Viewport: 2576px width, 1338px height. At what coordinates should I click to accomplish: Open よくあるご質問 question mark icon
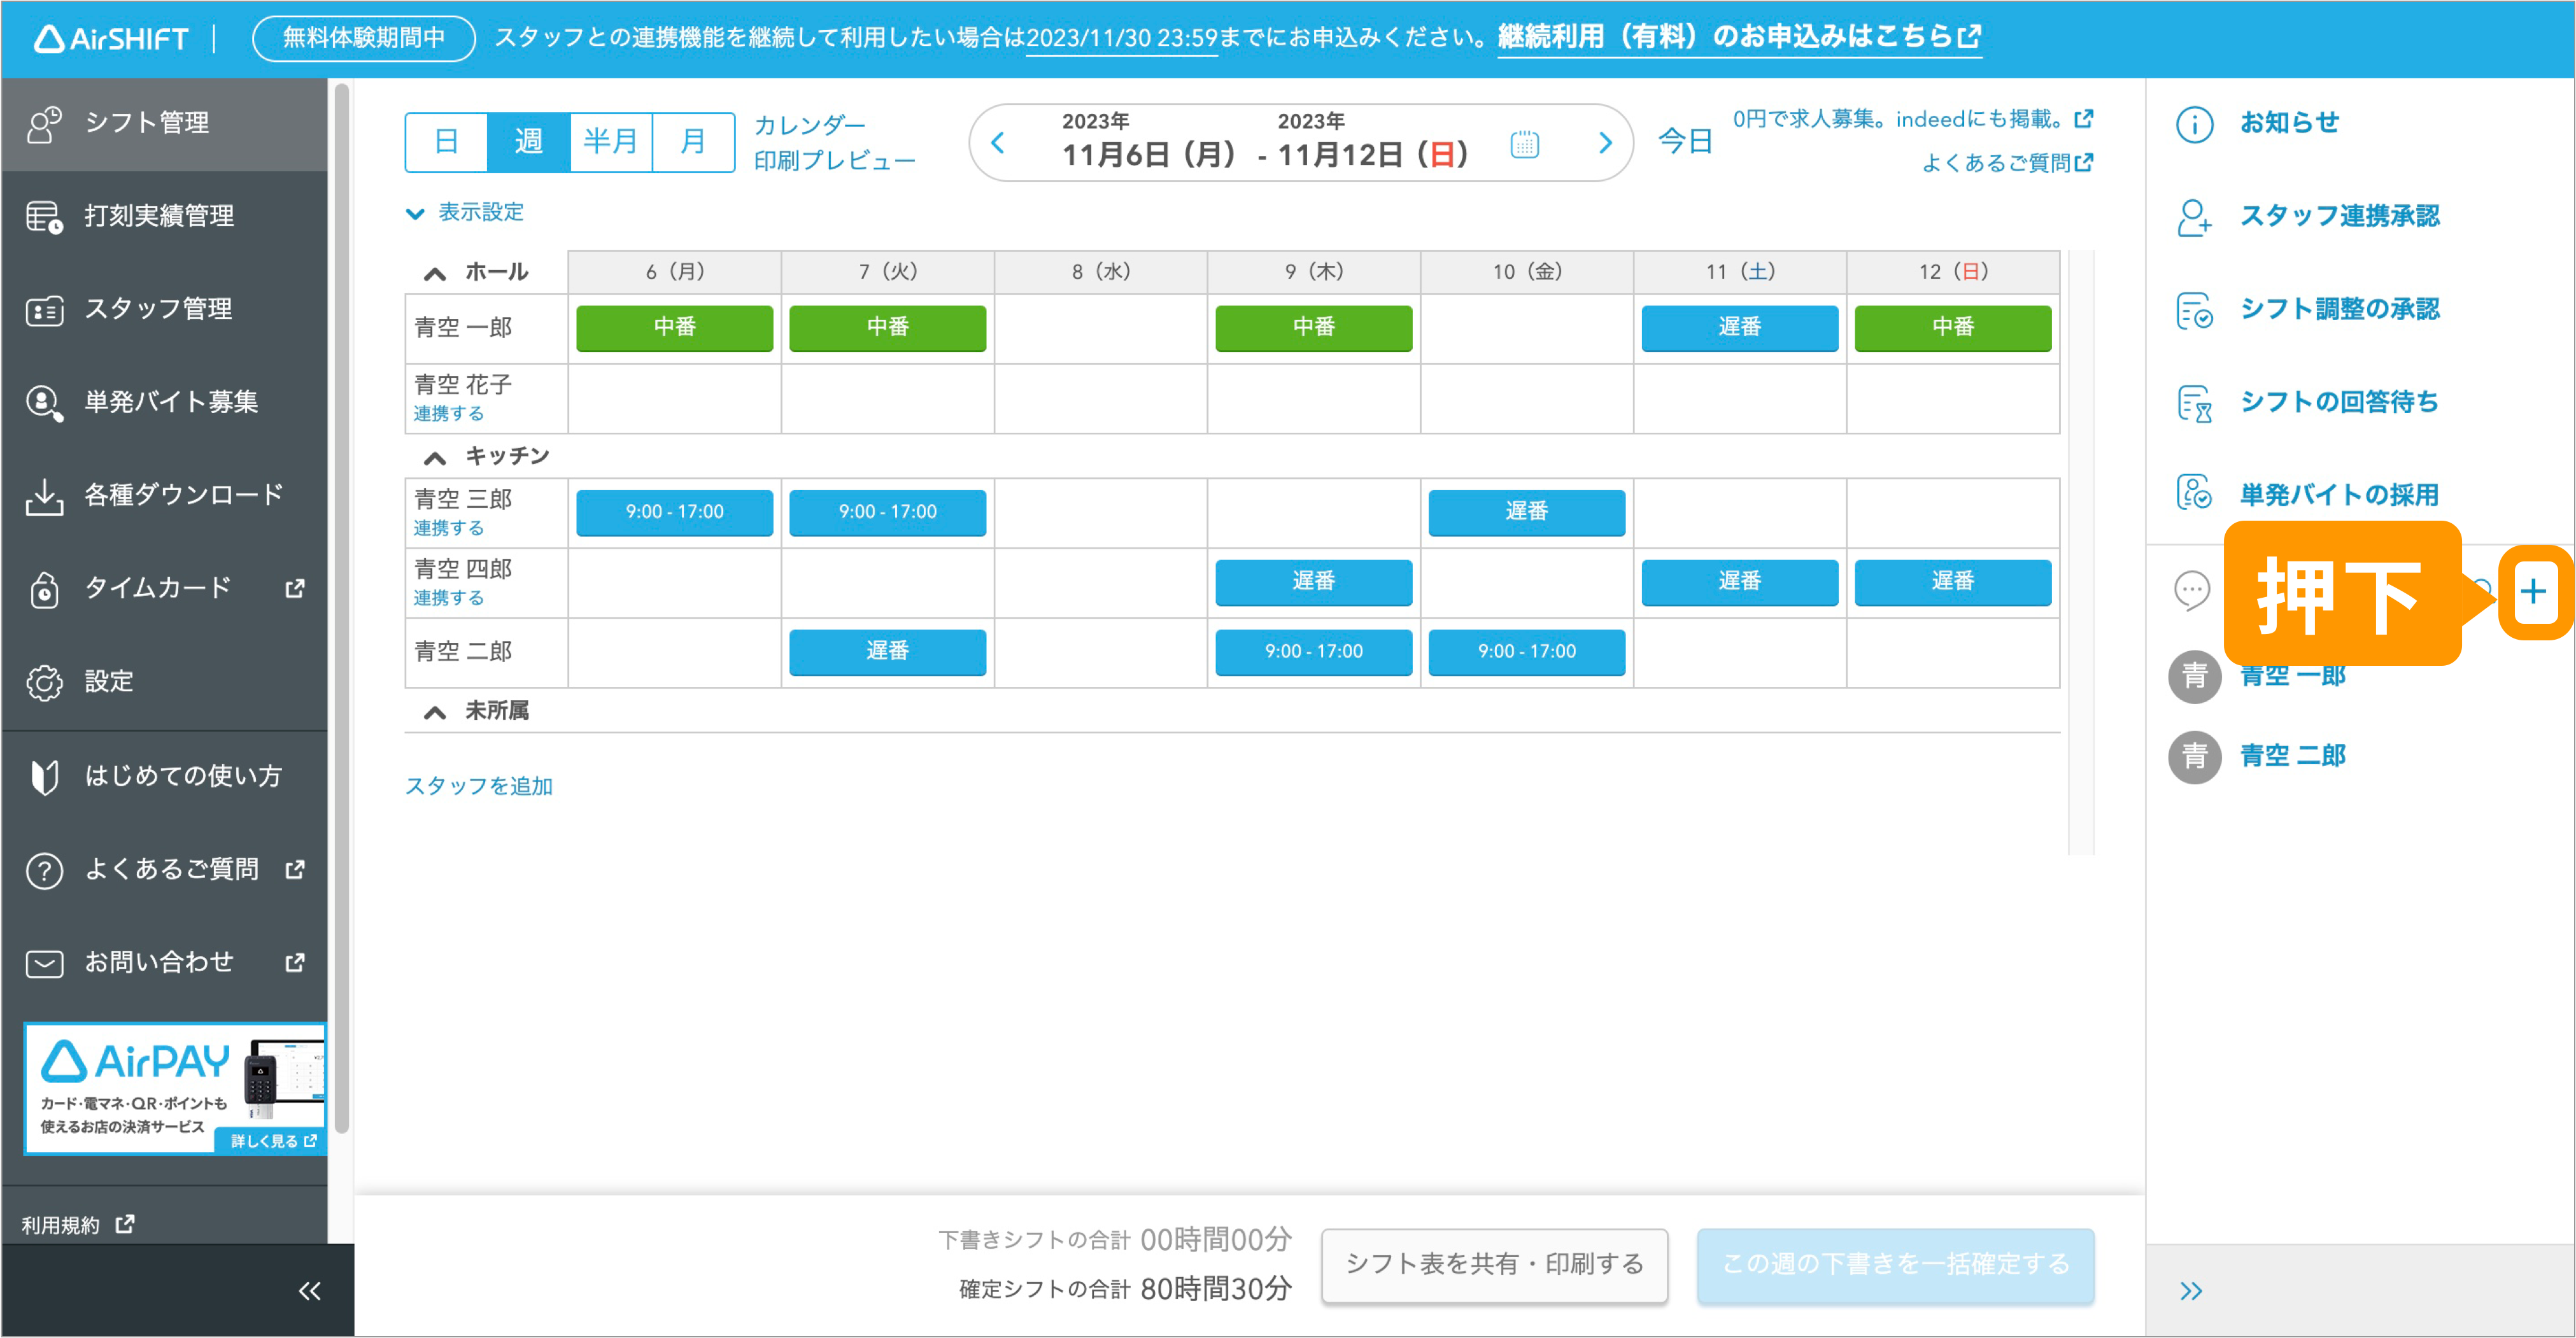click(x=44, y=870)
